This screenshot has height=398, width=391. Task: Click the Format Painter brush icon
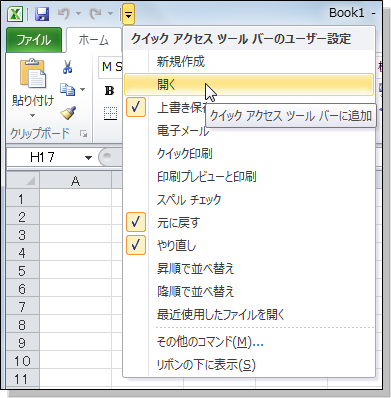(68, 113)
